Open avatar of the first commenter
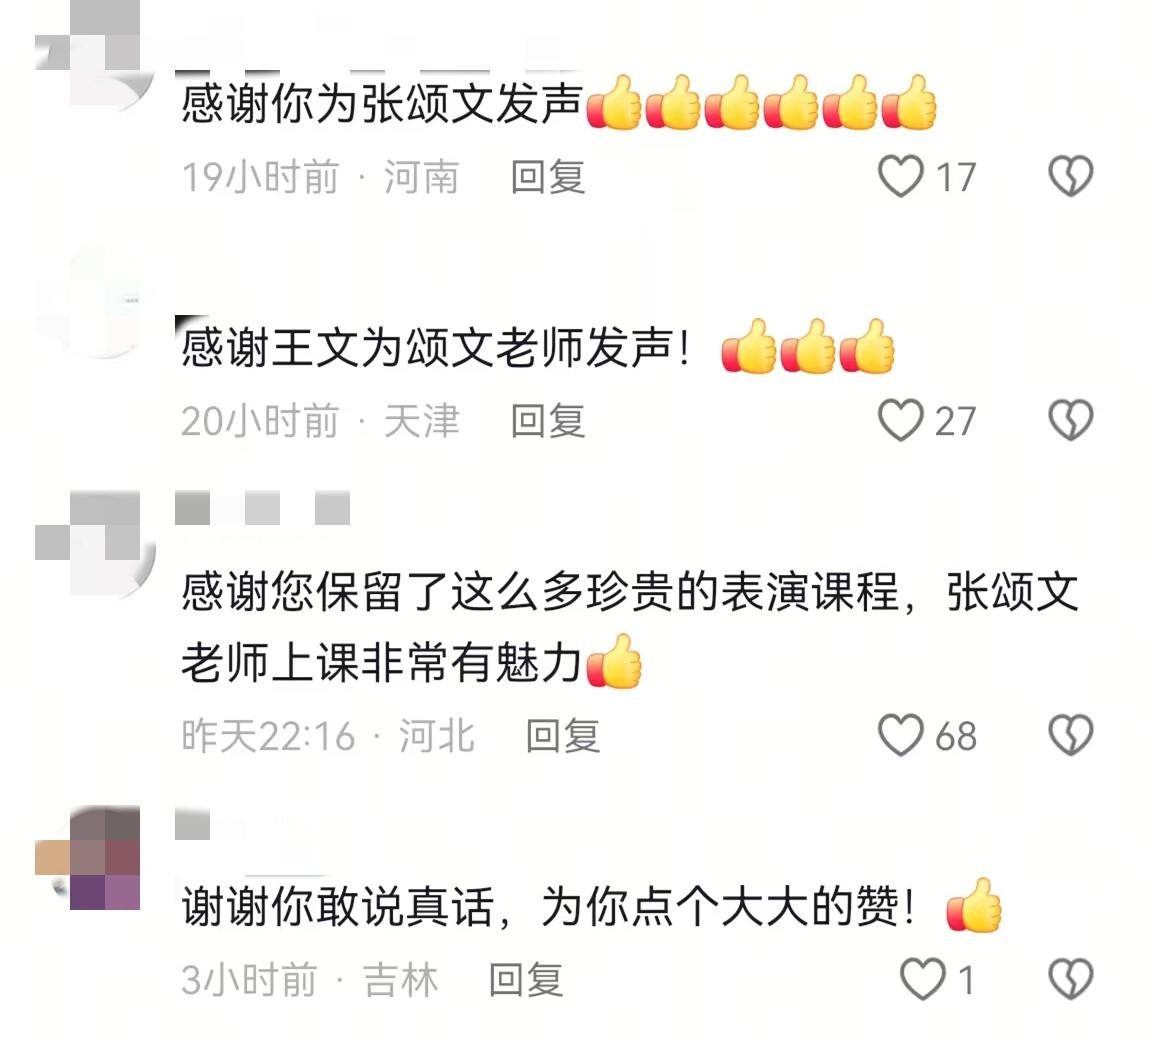 [94, 53]
